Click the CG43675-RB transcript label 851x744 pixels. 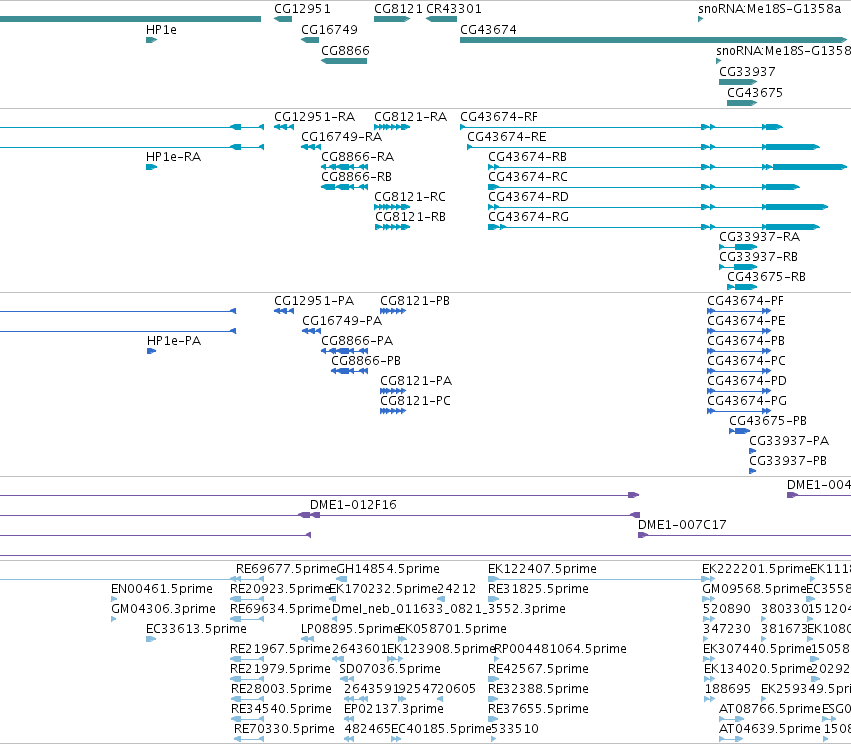766,277
